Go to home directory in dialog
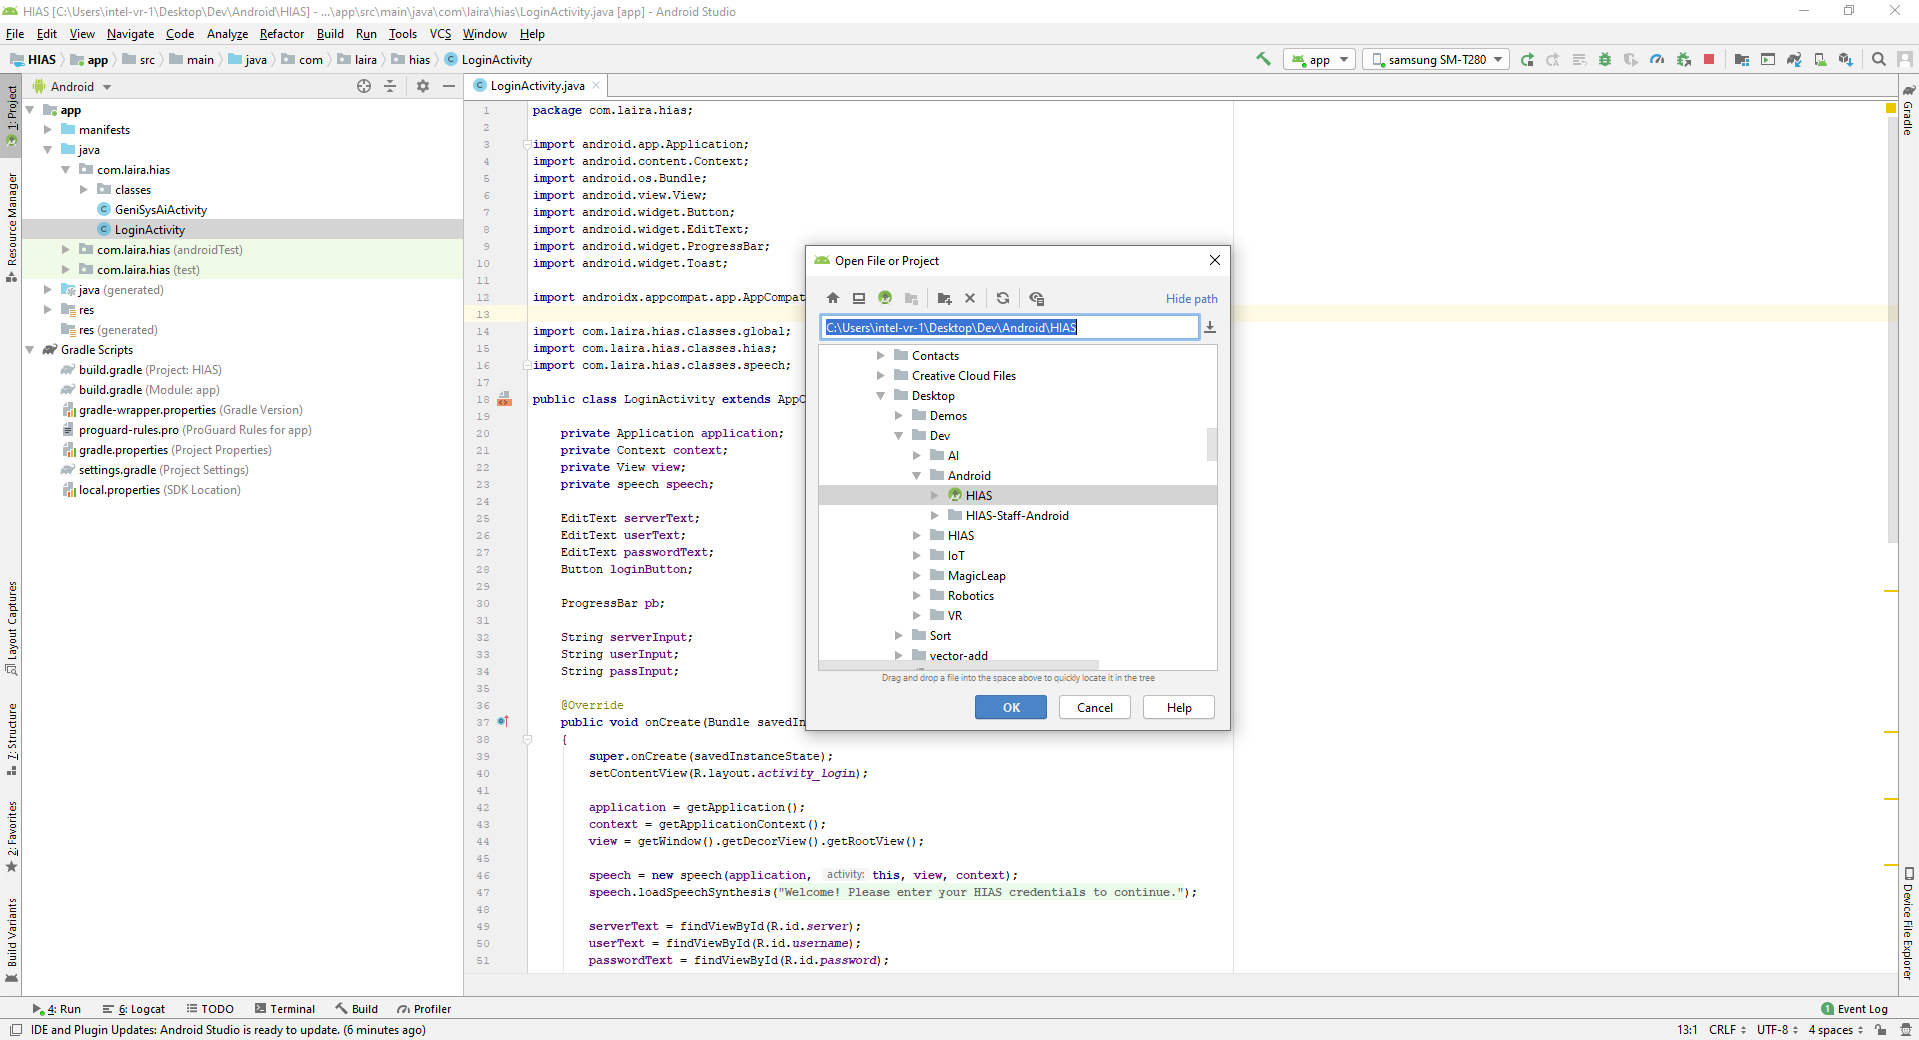This screenshot has width=1919, height=1040. (833, 298)
